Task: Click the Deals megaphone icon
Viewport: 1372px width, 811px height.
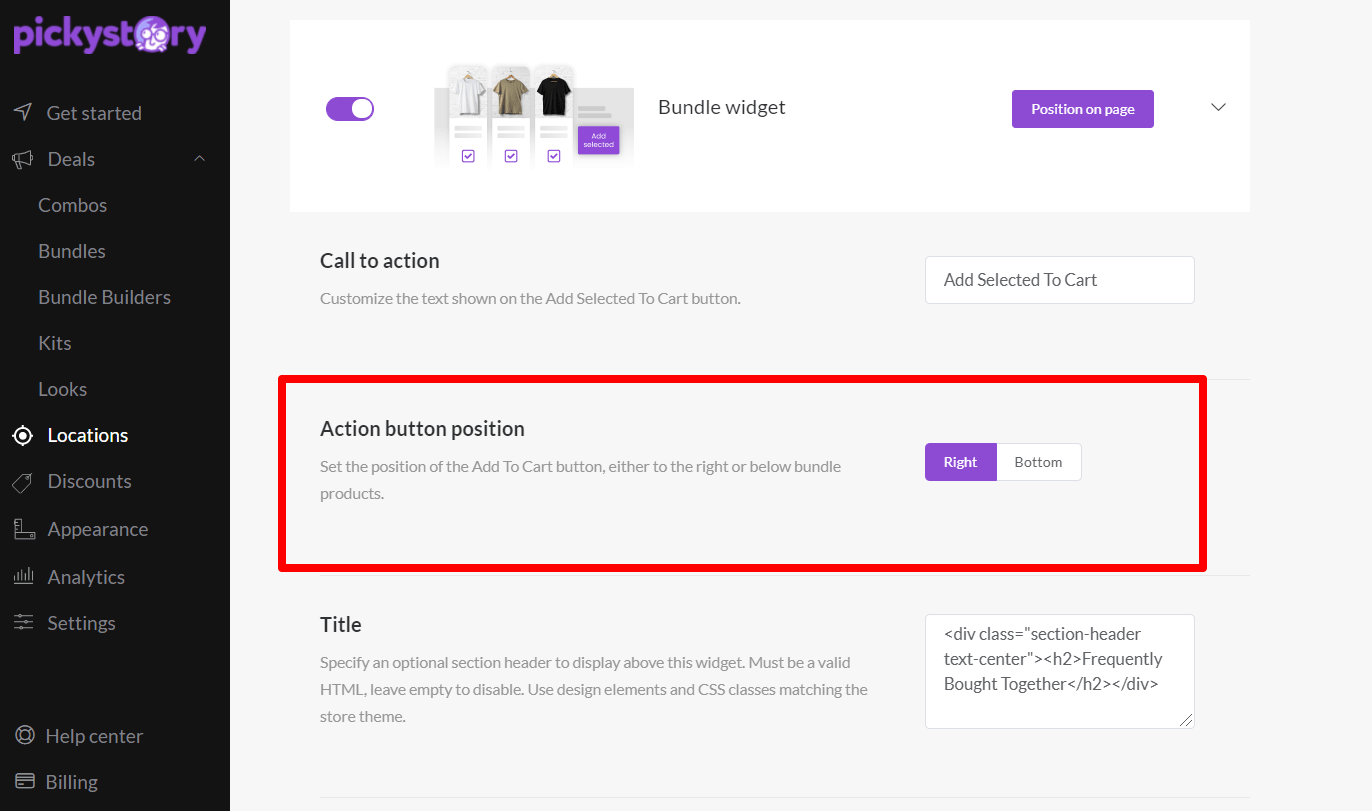Action: coord(23,159)
